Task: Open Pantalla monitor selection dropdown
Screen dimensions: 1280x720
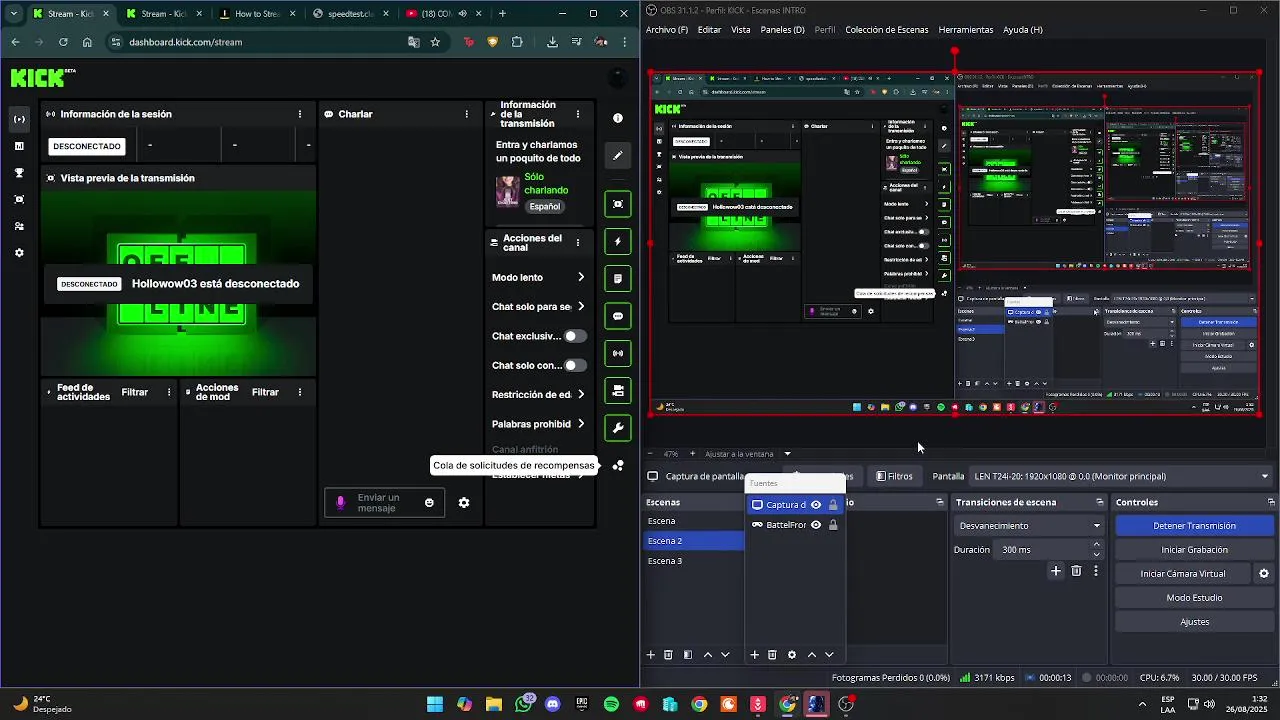Action: pyautogui.click(x=1122, y=477)
